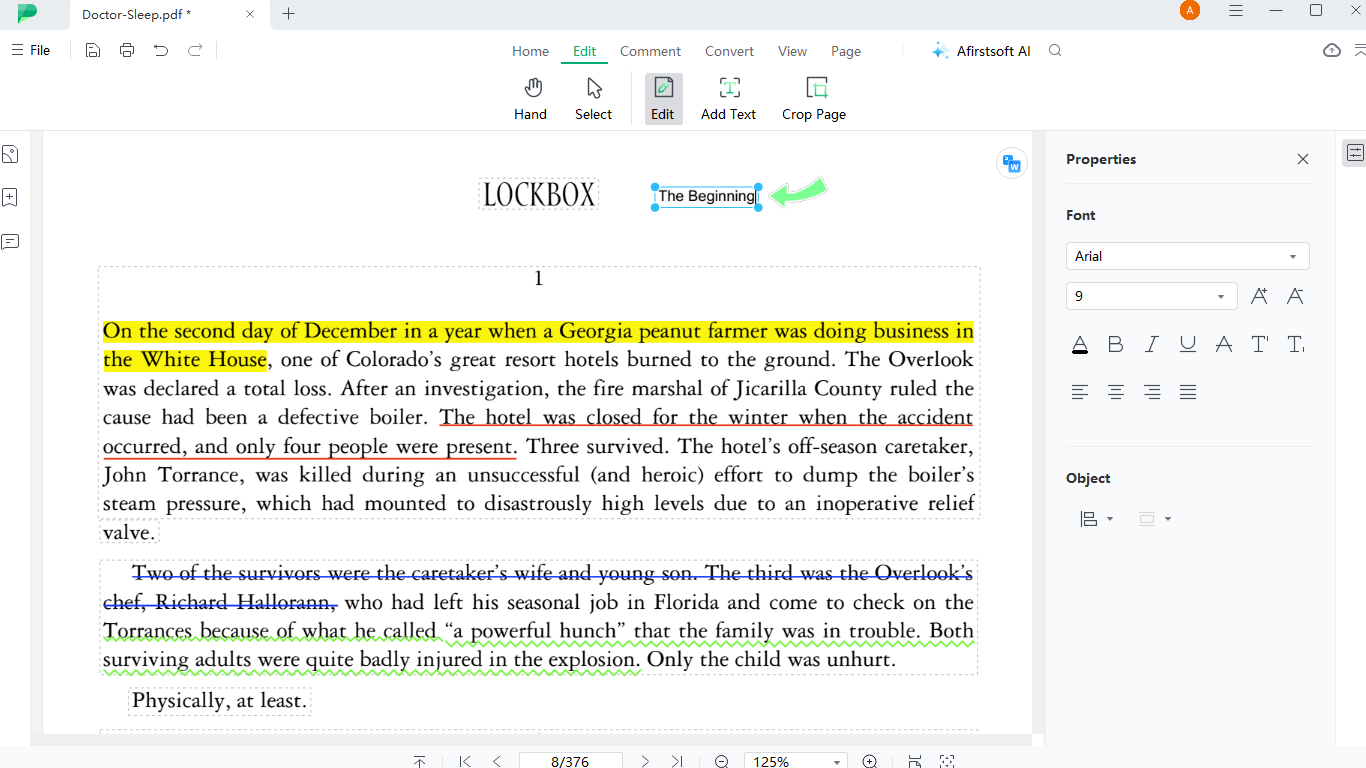1366x768 pixels.
Task: Open the Arial font family dropdown
Action: [x=1188, y=256]
